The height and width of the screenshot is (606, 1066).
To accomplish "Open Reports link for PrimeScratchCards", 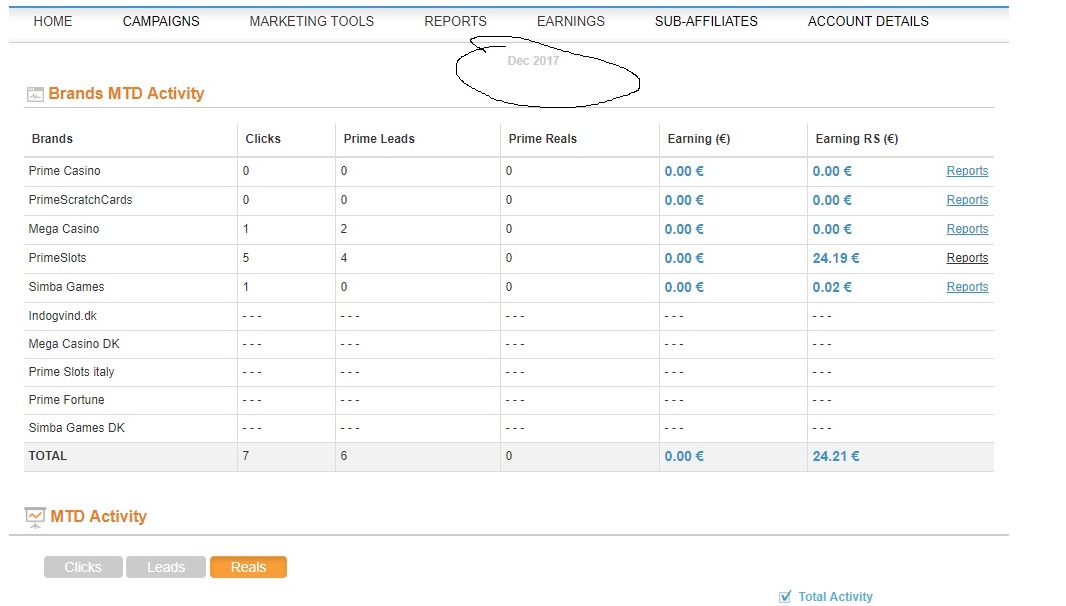I will pyautogui.click(x=967, y=200).
